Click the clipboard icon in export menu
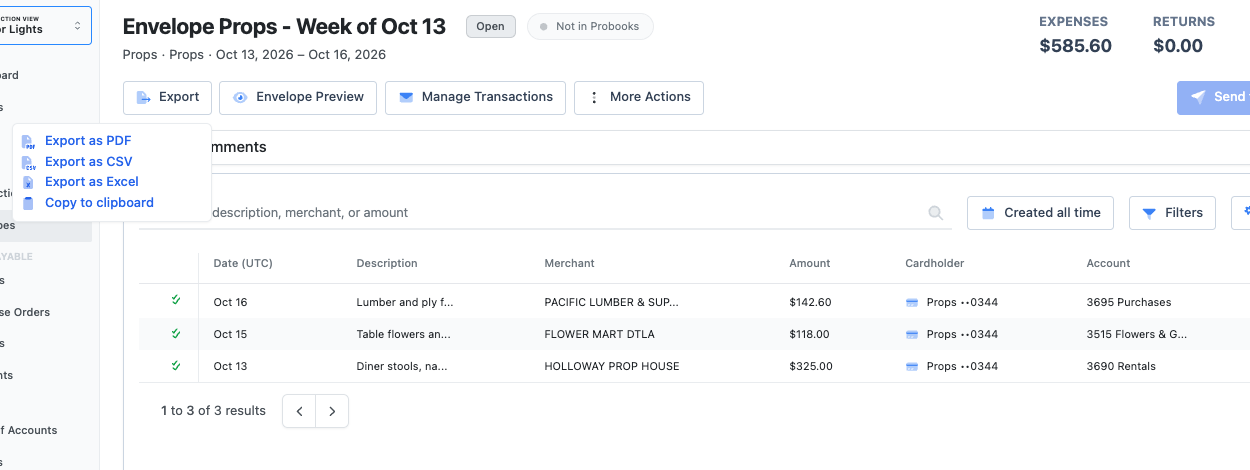Image resolution: width=1250 pixels, height=470 pixels. tap(28, 203)
